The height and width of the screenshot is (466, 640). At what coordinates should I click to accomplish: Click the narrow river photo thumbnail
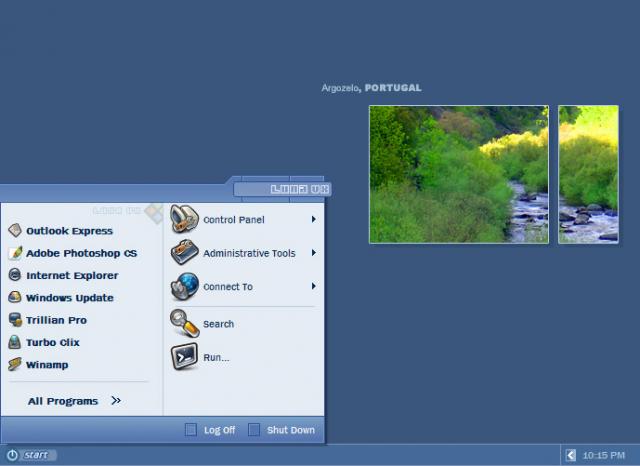click(x=588, y=174)
